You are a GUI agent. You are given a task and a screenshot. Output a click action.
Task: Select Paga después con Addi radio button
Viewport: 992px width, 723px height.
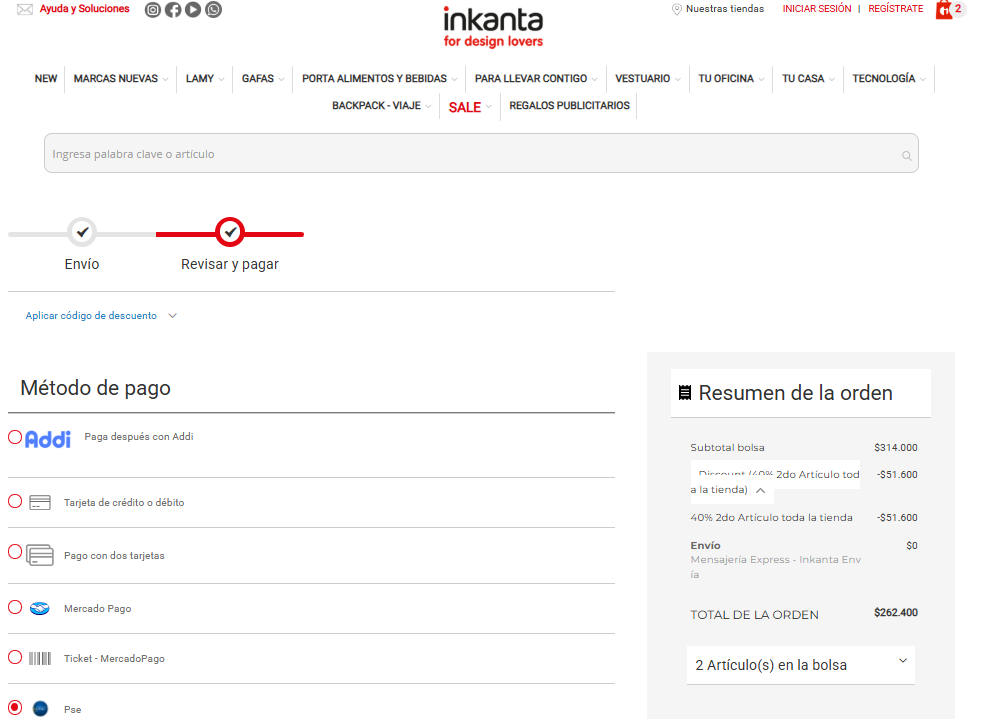click(x=15, y=437)
